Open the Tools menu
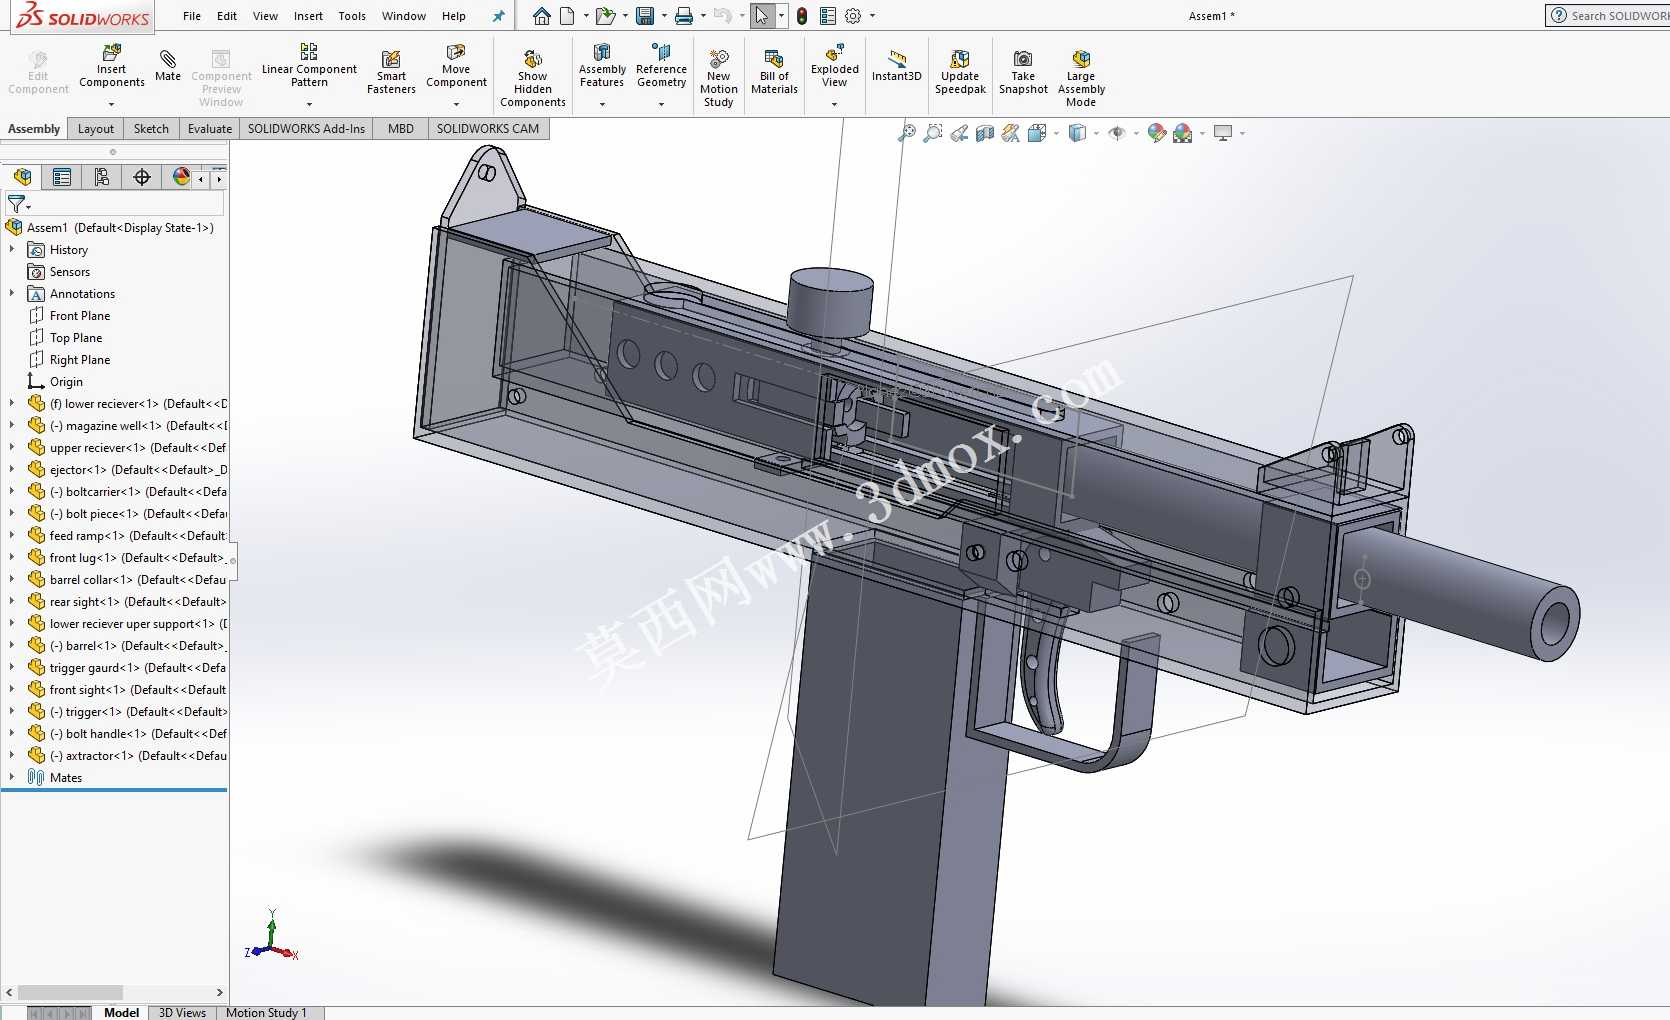The height and width of the screenshot is (1020, 1670). pos(352,16)
